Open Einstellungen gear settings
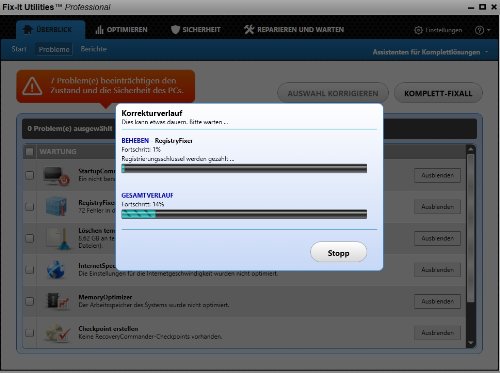Viewport: 500px width, 373px height. [x=438, y=30]
